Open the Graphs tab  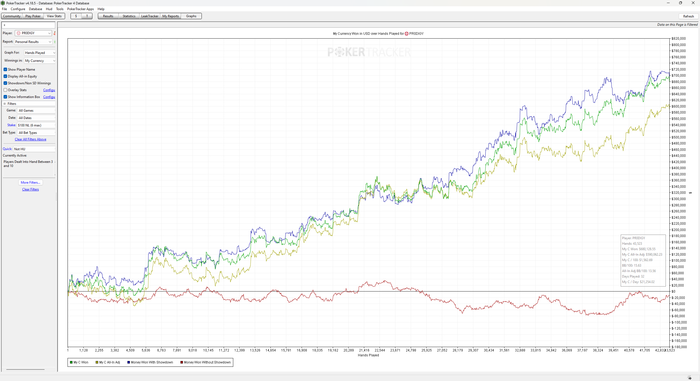pyautogui.click(x=191, y=16)
